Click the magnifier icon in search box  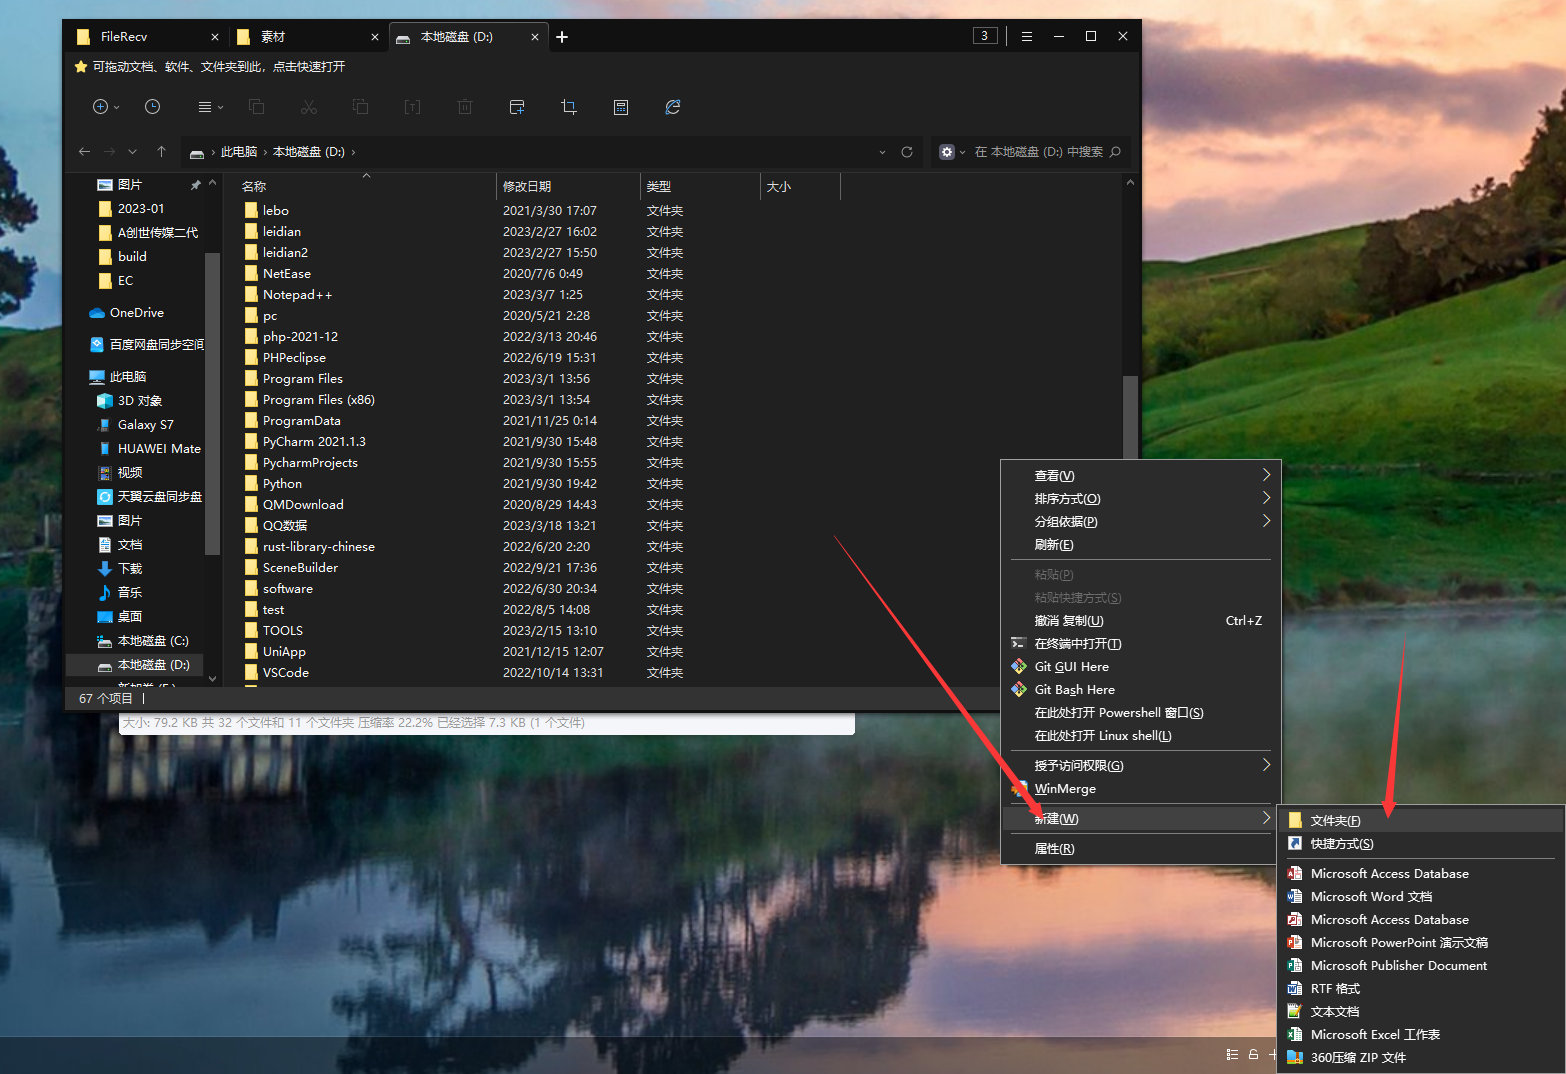pyautogui.click(x=1116, y=152)
